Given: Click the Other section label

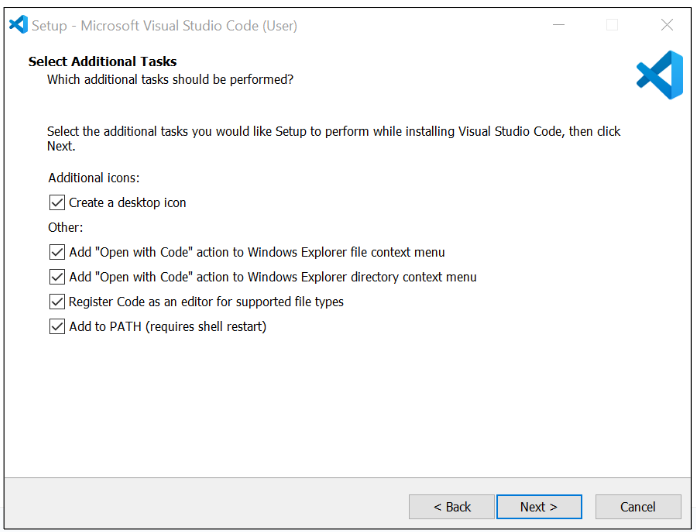Looking at the screenshot, I should [66, 228].
